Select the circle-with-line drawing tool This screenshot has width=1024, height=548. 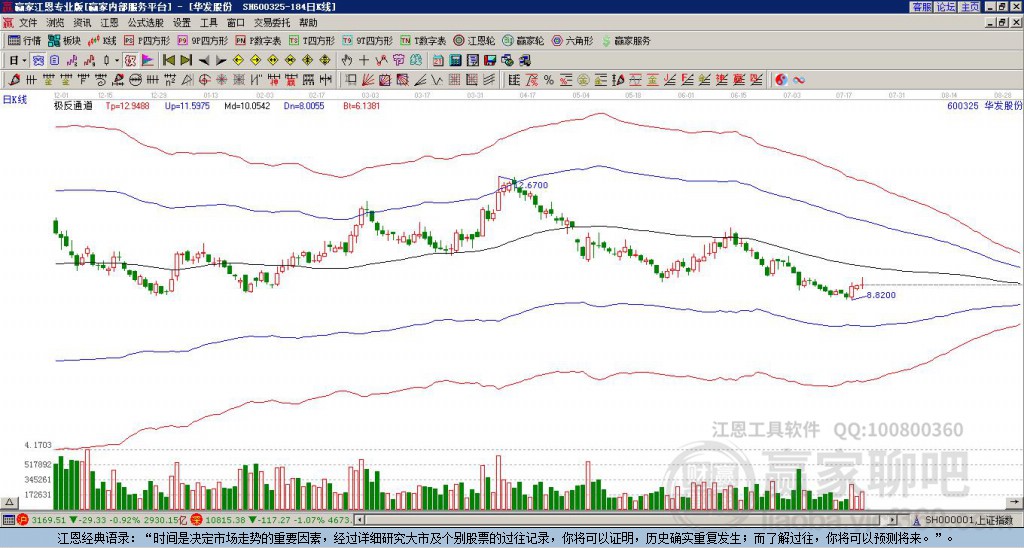(134, 80)
